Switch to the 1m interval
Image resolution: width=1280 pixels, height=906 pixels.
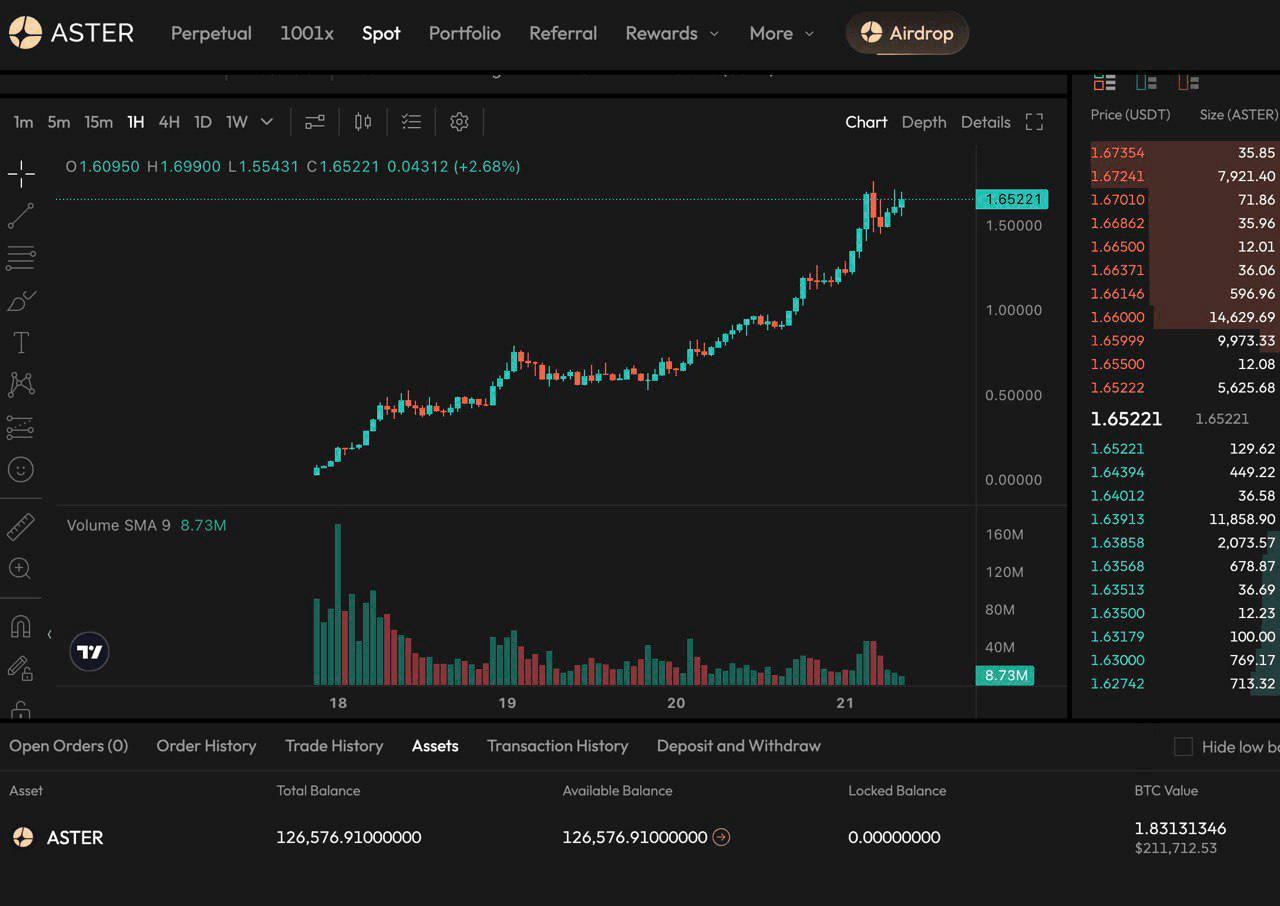(23, 122)
